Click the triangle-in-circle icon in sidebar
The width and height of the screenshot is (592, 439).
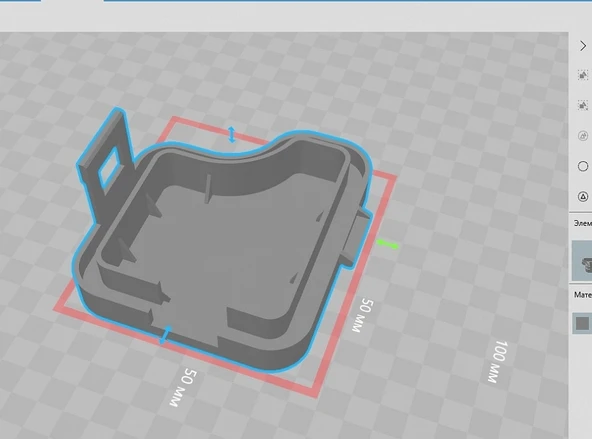[583, 197]
